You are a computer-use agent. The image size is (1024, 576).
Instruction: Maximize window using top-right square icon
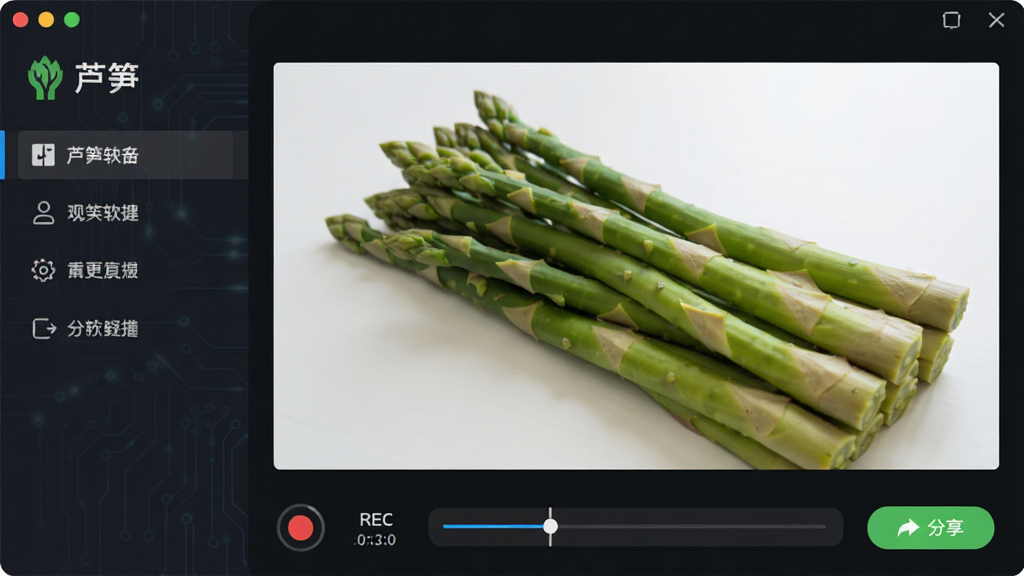click(x=952, y=20)
